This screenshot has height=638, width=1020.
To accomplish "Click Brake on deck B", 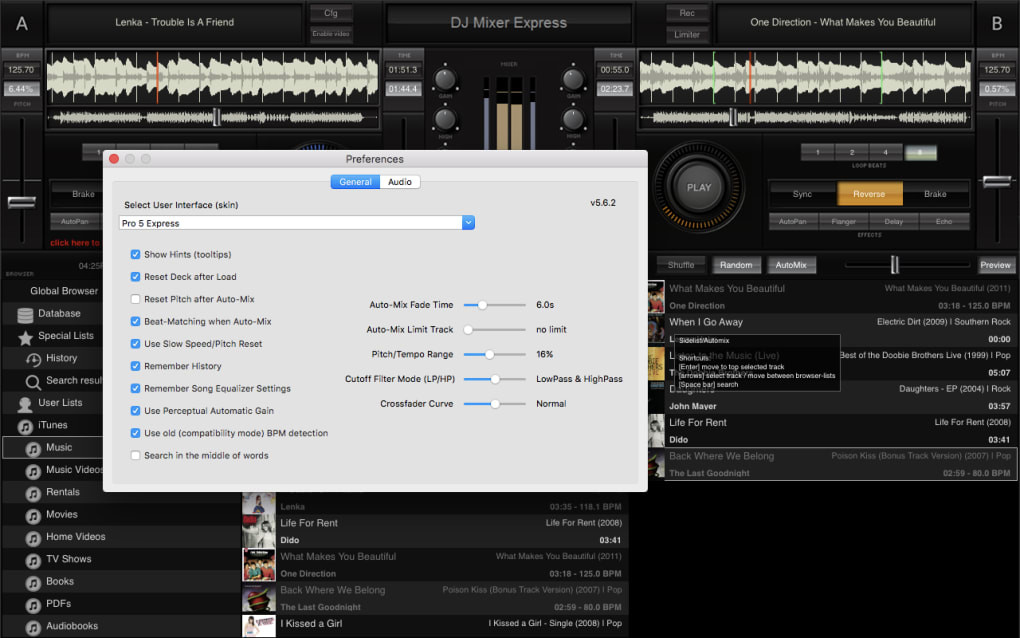I will [935, 194].
